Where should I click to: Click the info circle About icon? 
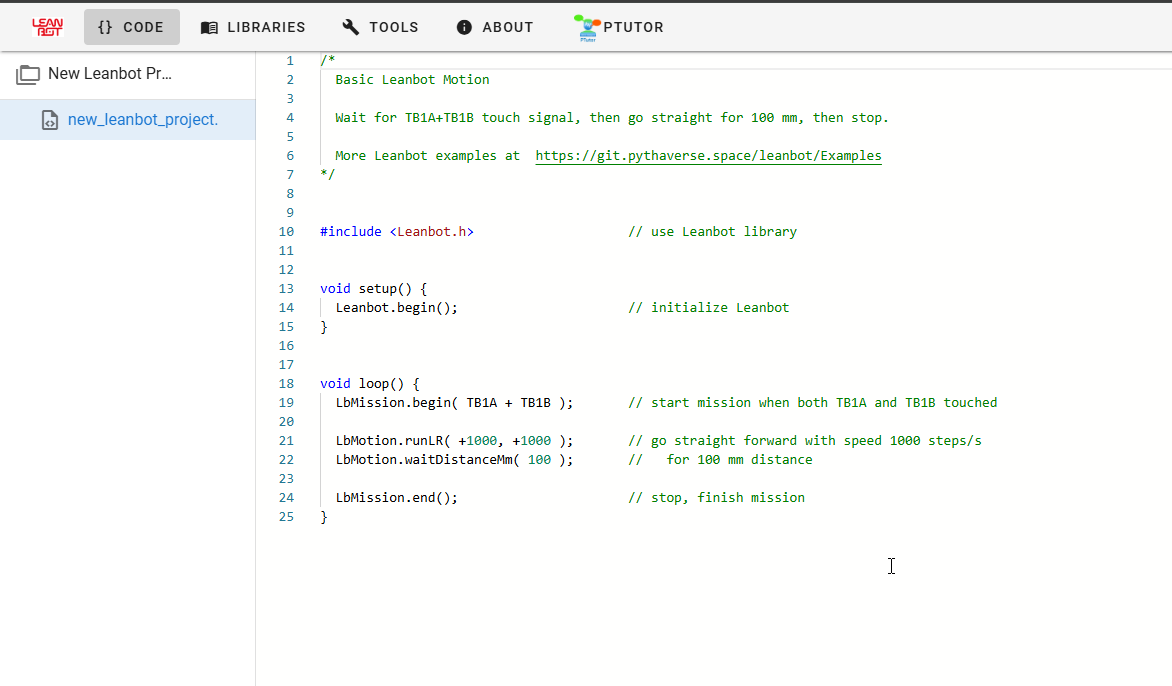coord(464,27)
